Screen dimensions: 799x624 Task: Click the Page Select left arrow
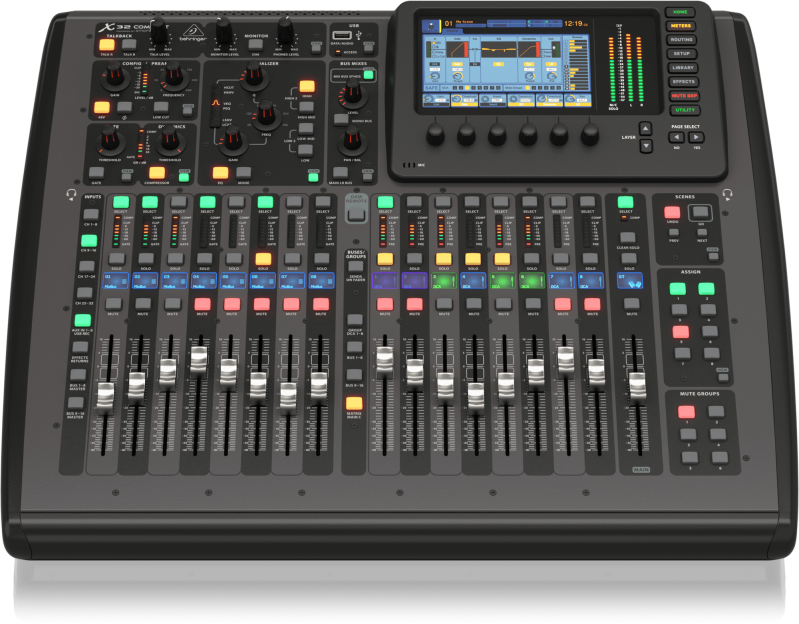point(676,137)
